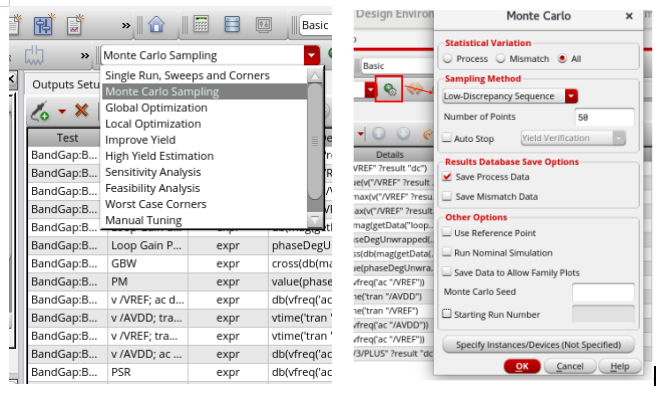Expand the second toolbar overflow chevron
Viewport: 669px width, 400px height.
click(x=85, y=56)
